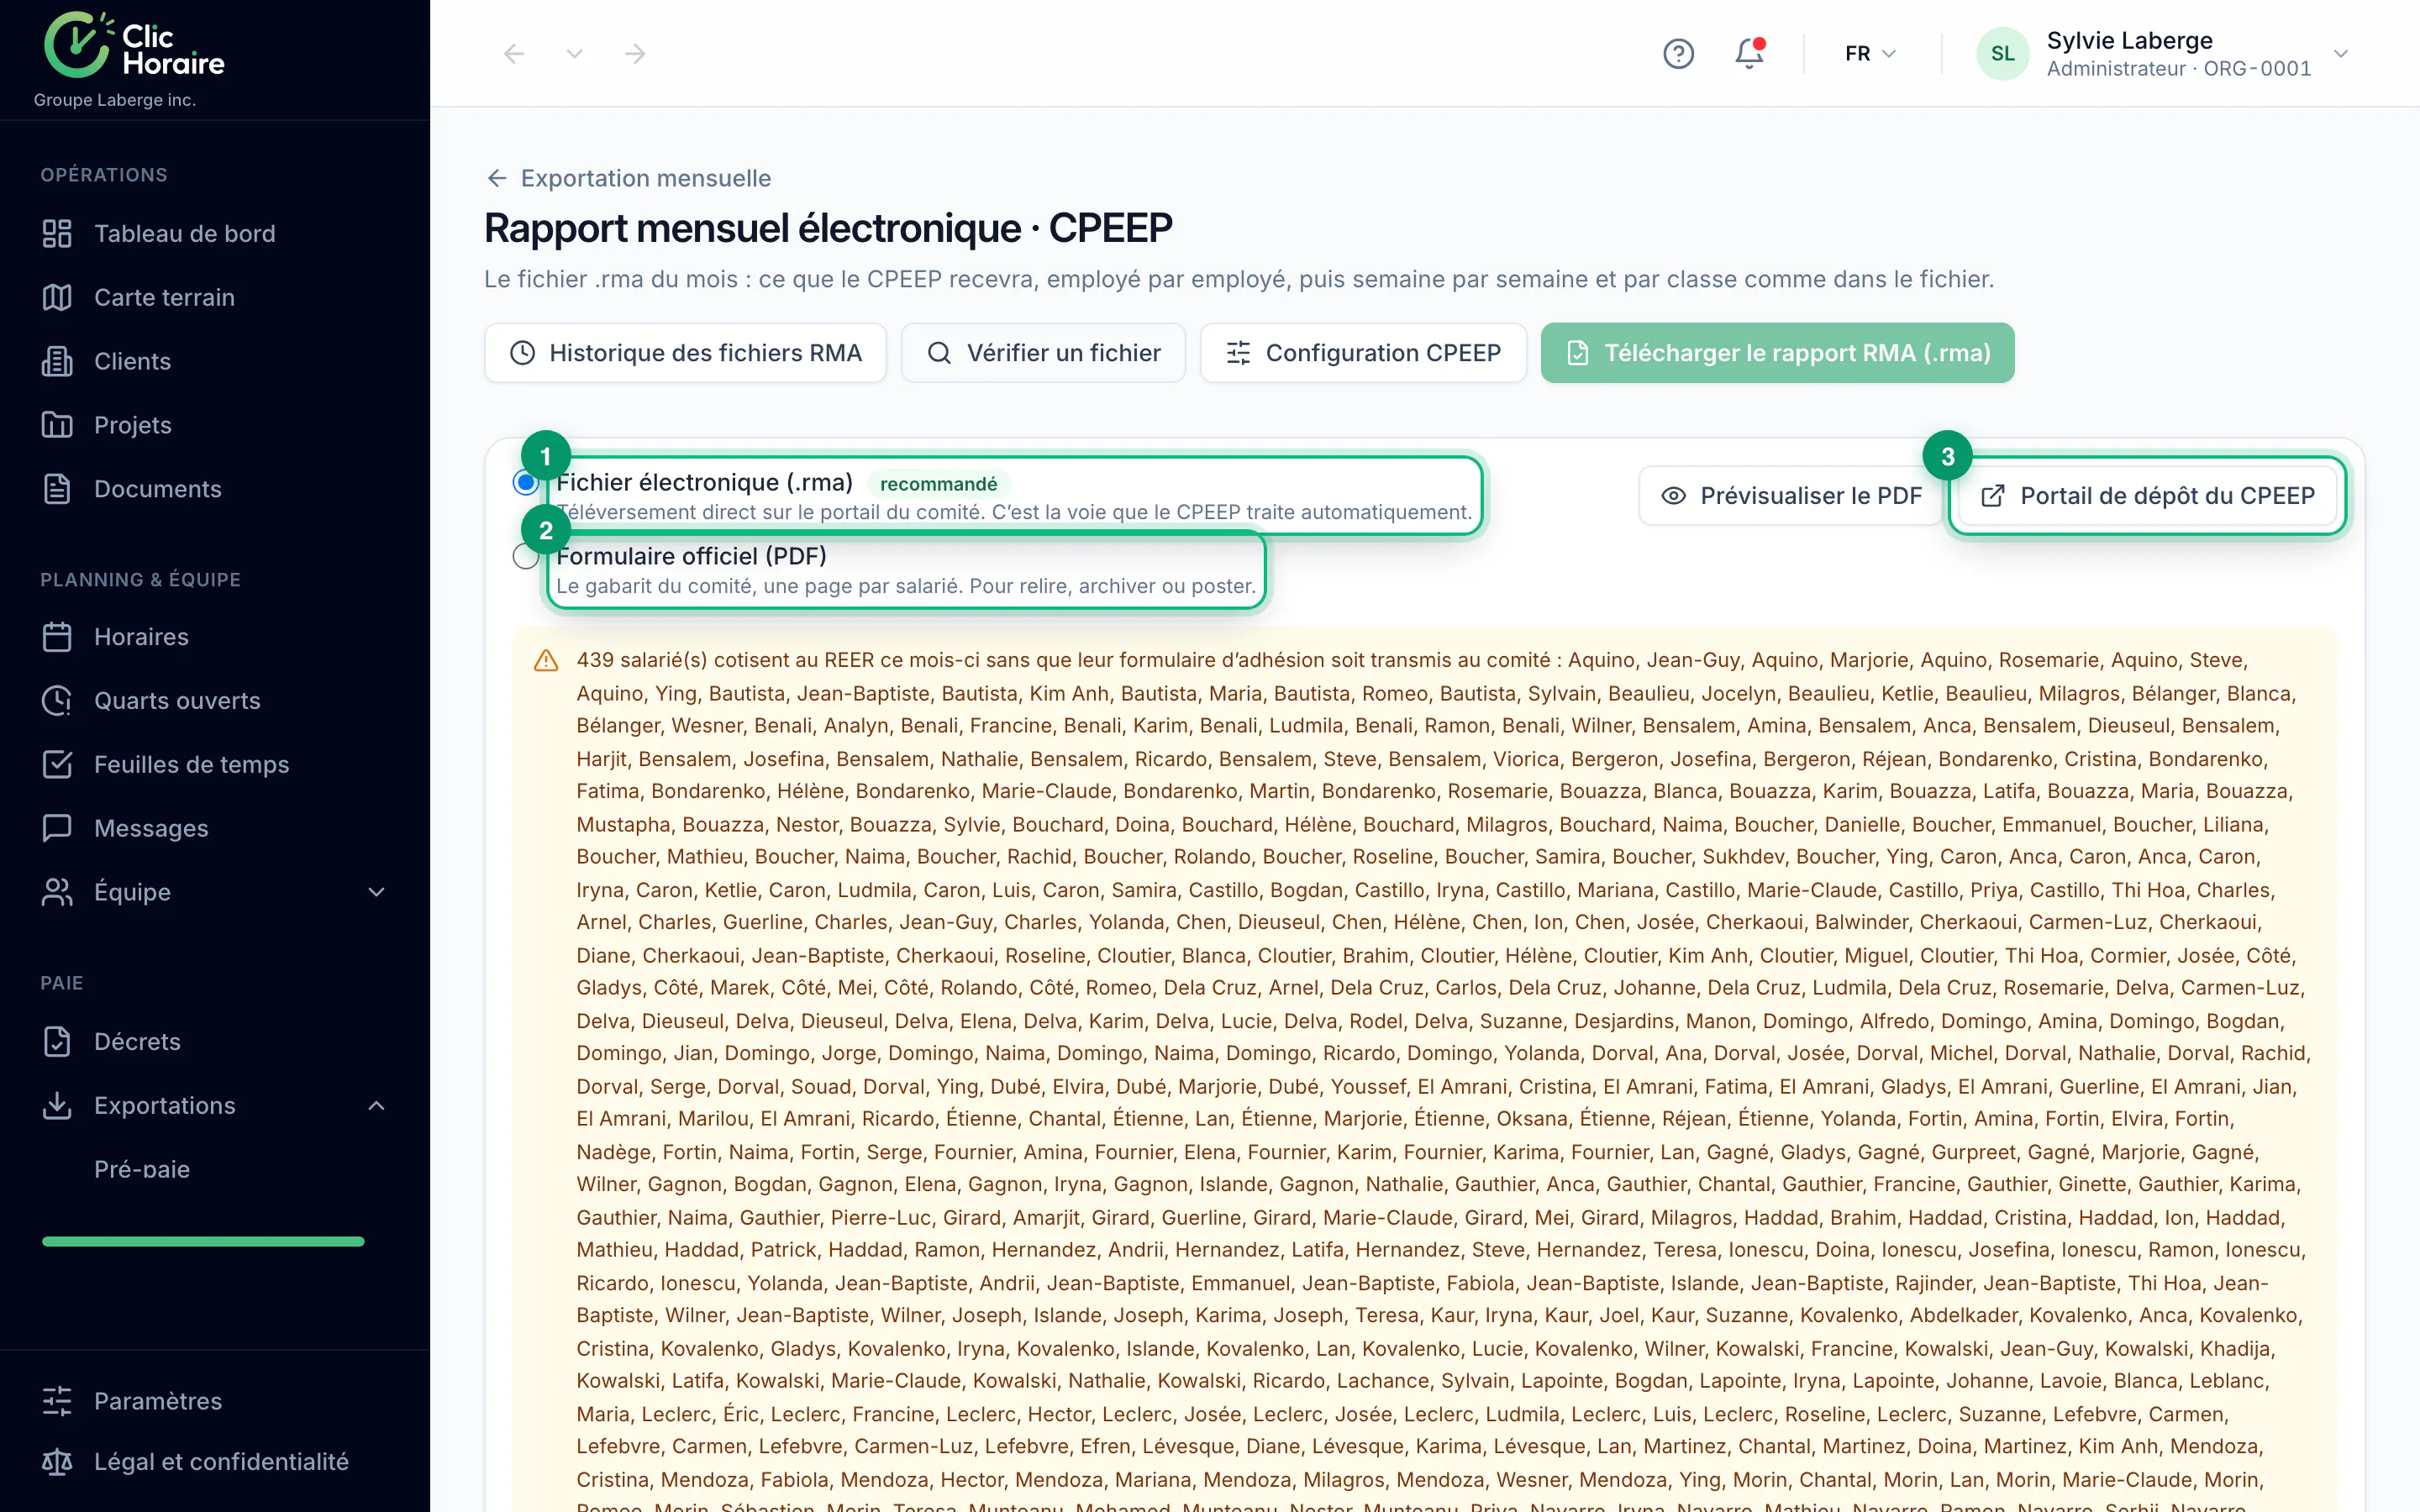Click 'Administrateur · ORG-0001' text
Viewport: 2420px width, 1512px height.
pos(2179,69)
